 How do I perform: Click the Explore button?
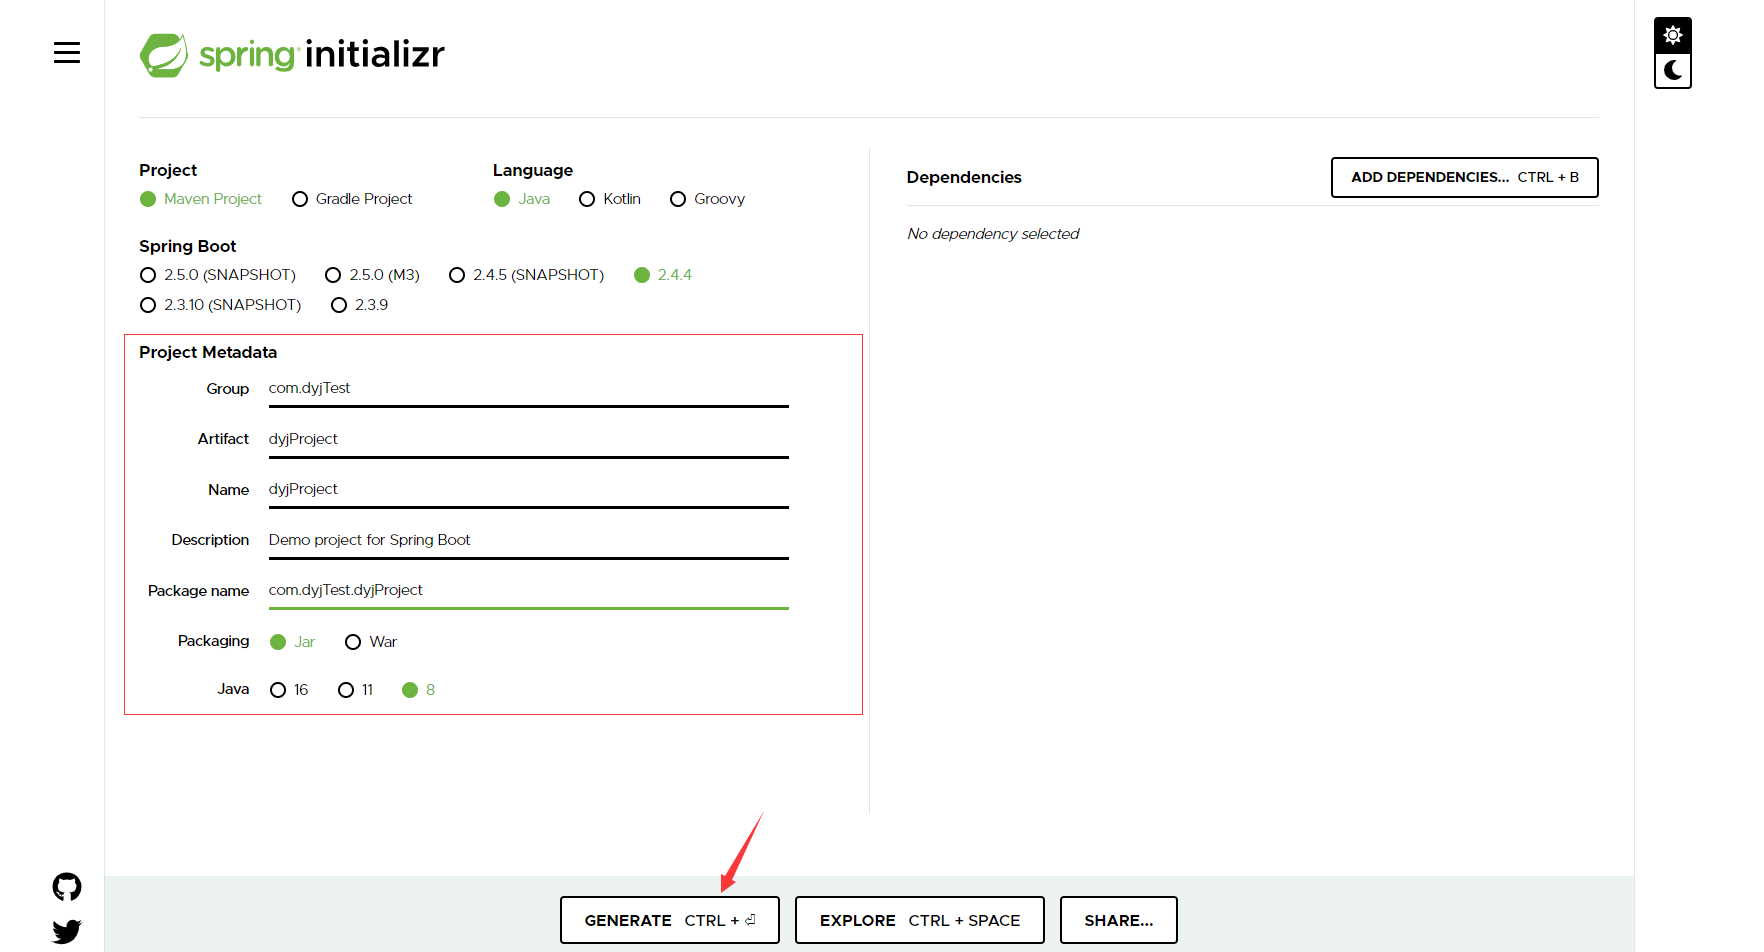[920, 920]
